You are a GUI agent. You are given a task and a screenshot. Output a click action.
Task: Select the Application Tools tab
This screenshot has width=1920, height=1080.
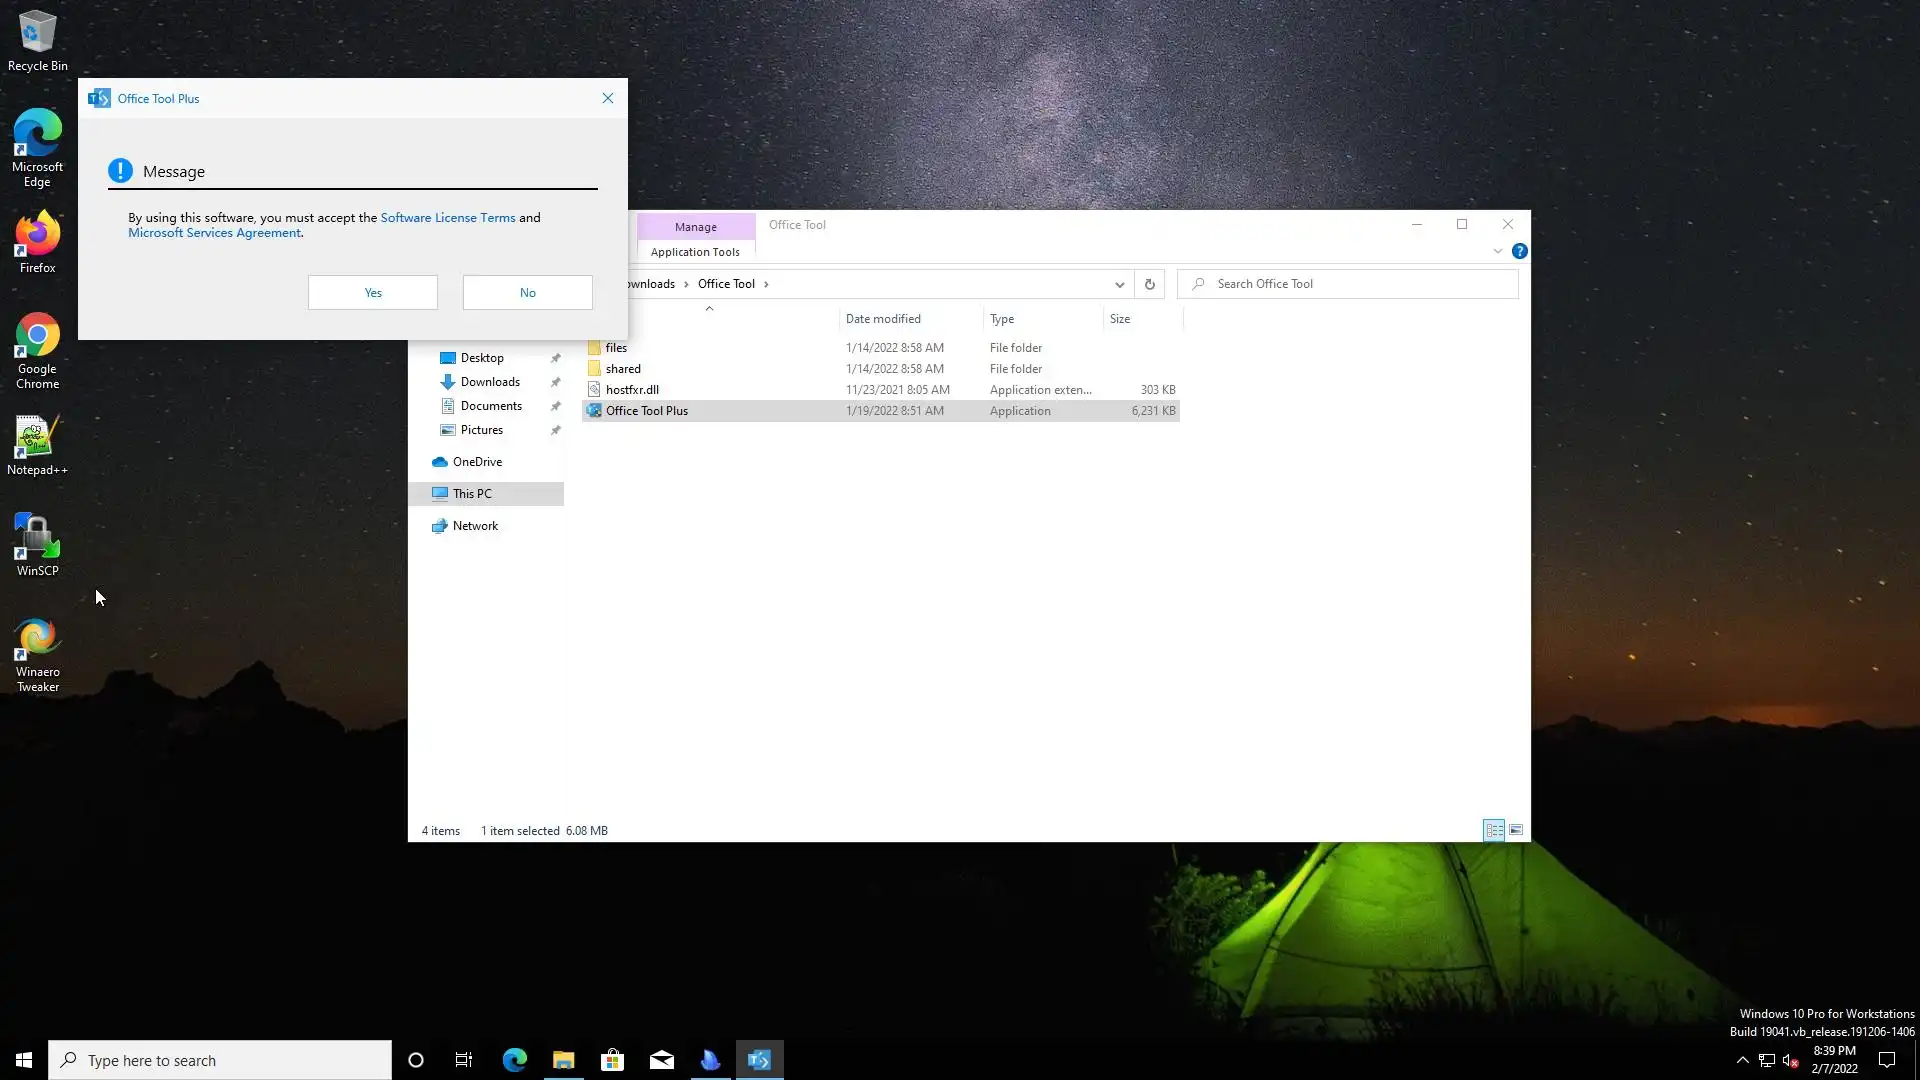coord(695,252)
